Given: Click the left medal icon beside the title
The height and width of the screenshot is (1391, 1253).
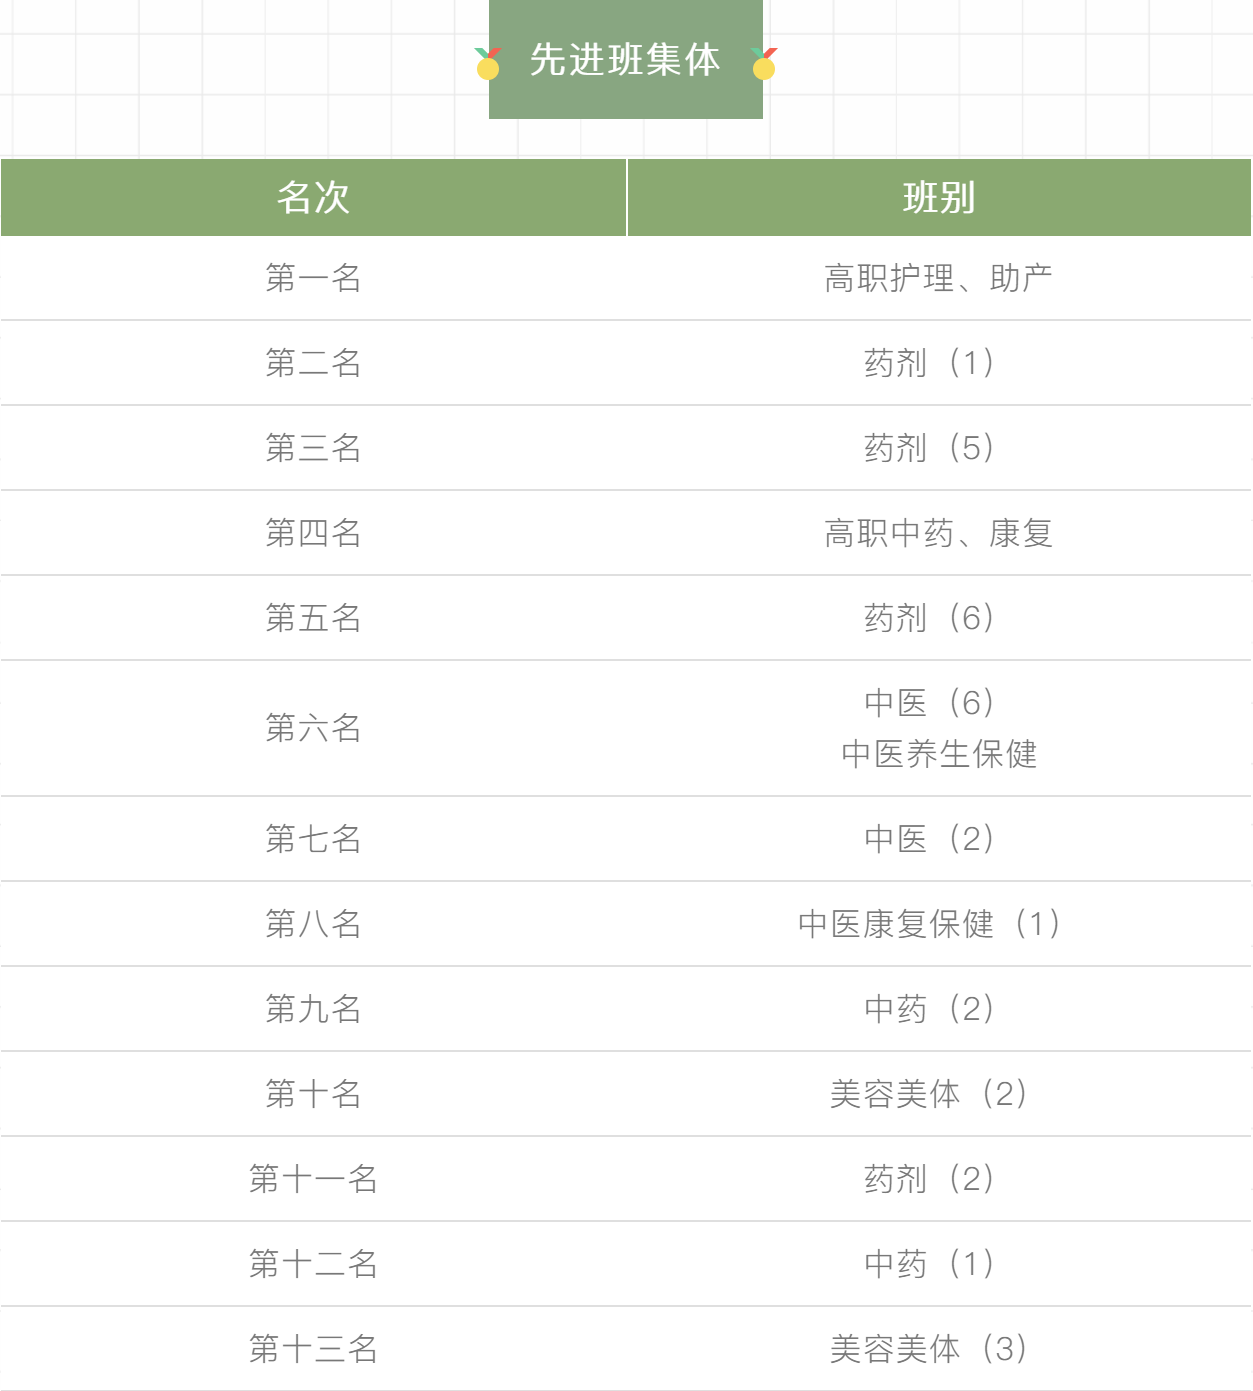Looking at the screenshot, I should (488, 63).
